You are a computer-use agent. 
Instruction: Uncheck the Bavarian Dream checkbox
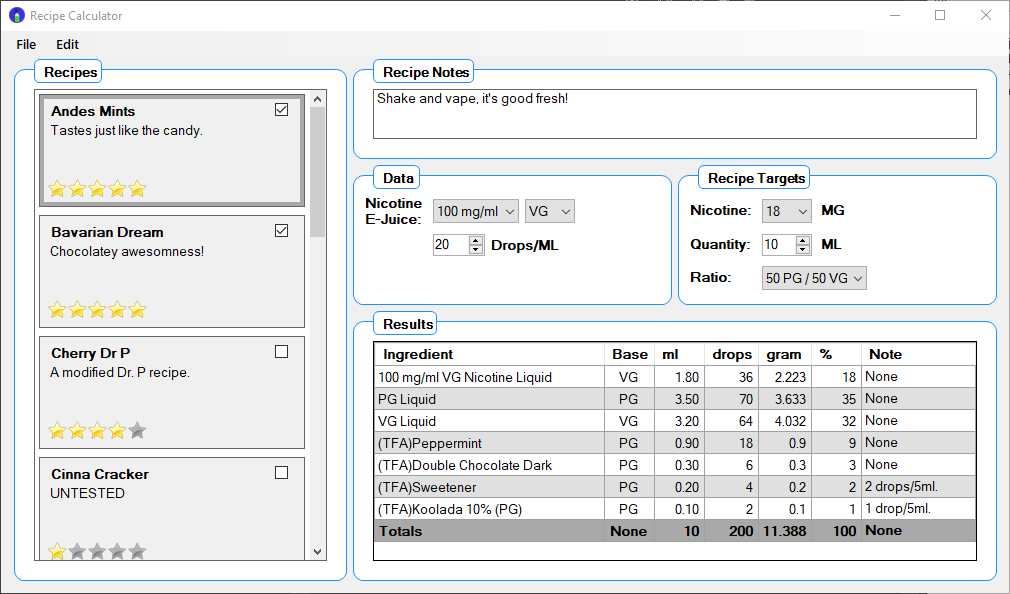[x=281, y=231]
